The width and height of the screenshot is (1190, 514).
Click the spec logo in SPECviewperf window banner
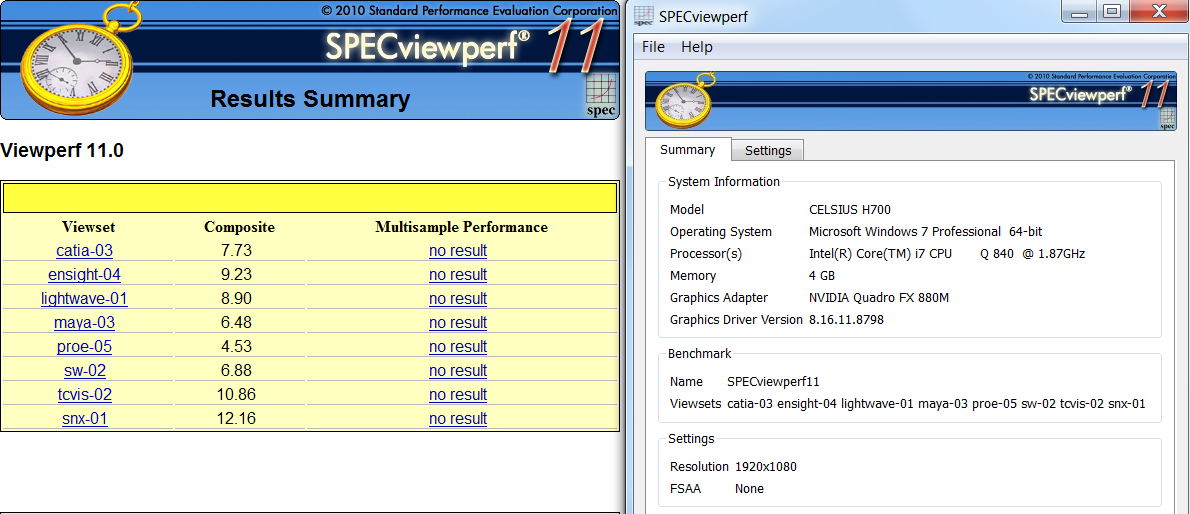1167,119
